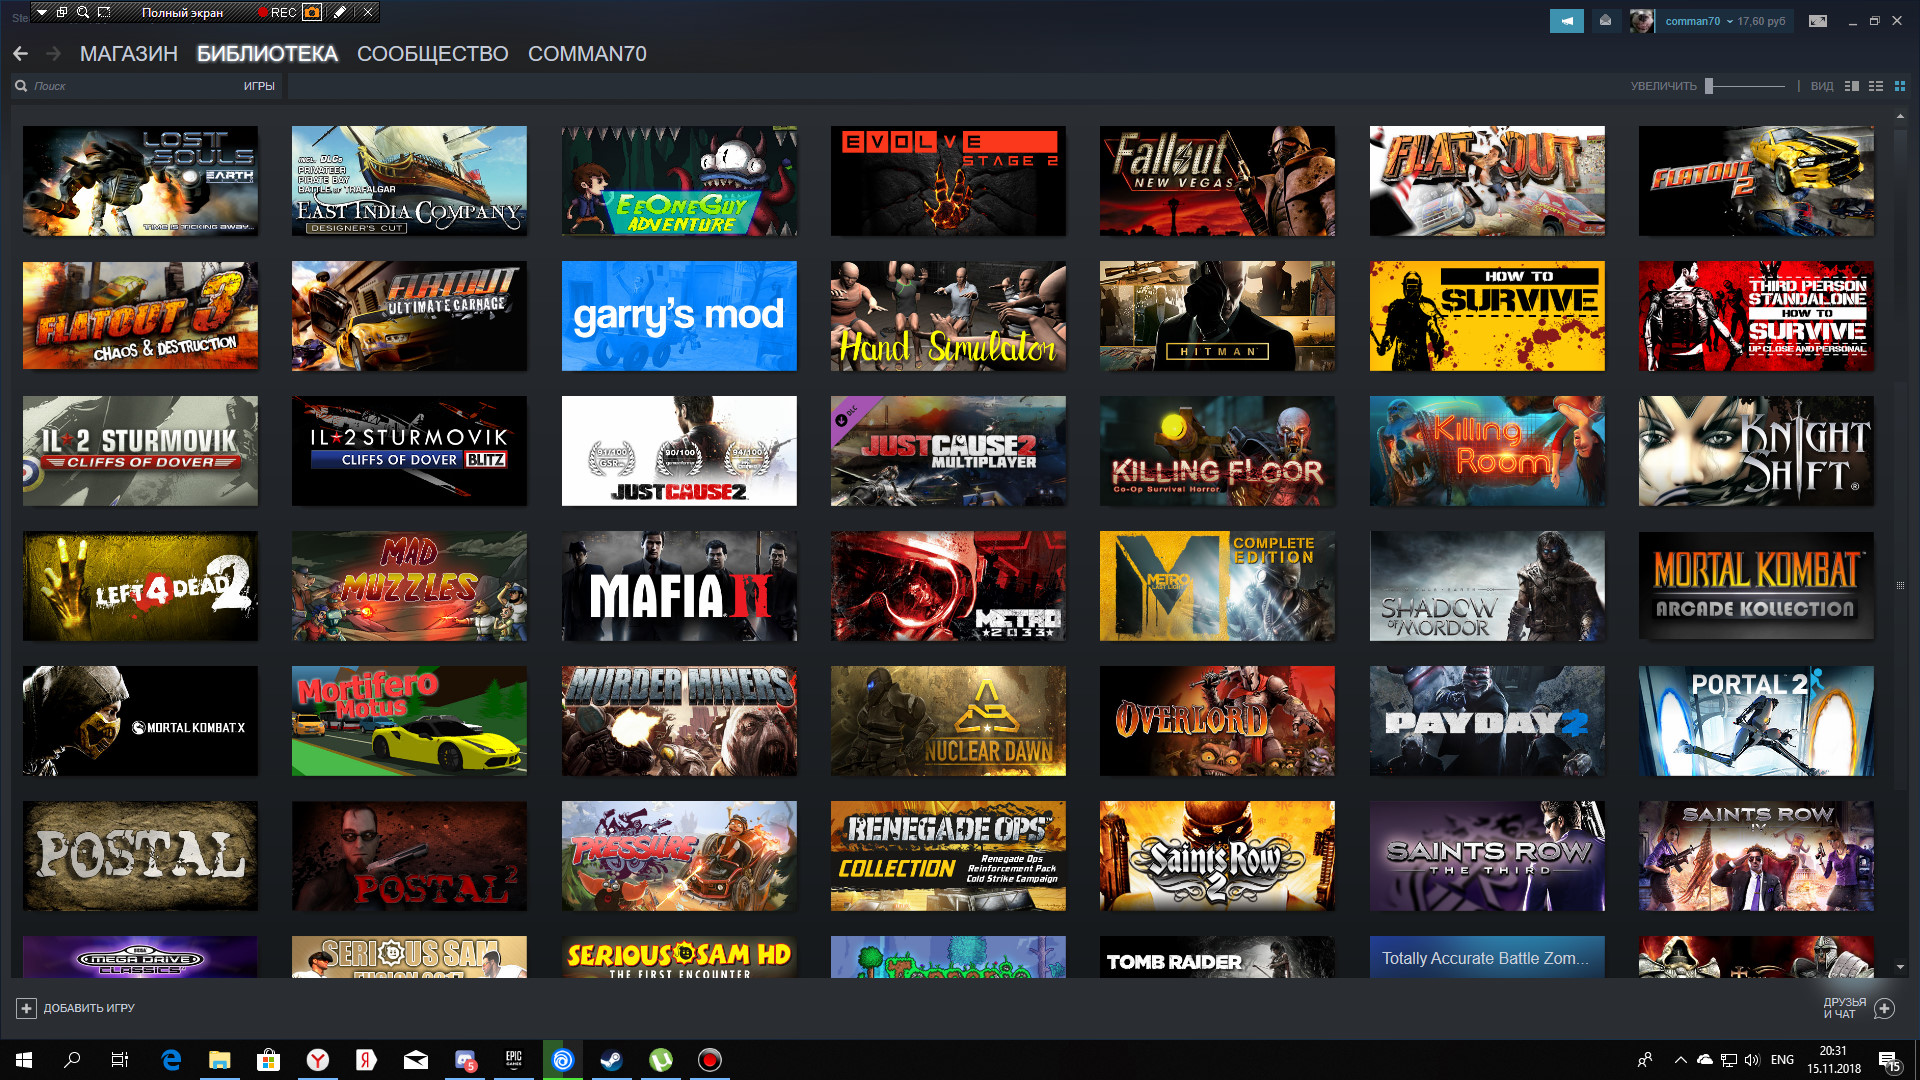The width and height of the screenshot is (1920, 1080).
Task: Open the COMMAN70 profile tab
Action: 587,54
